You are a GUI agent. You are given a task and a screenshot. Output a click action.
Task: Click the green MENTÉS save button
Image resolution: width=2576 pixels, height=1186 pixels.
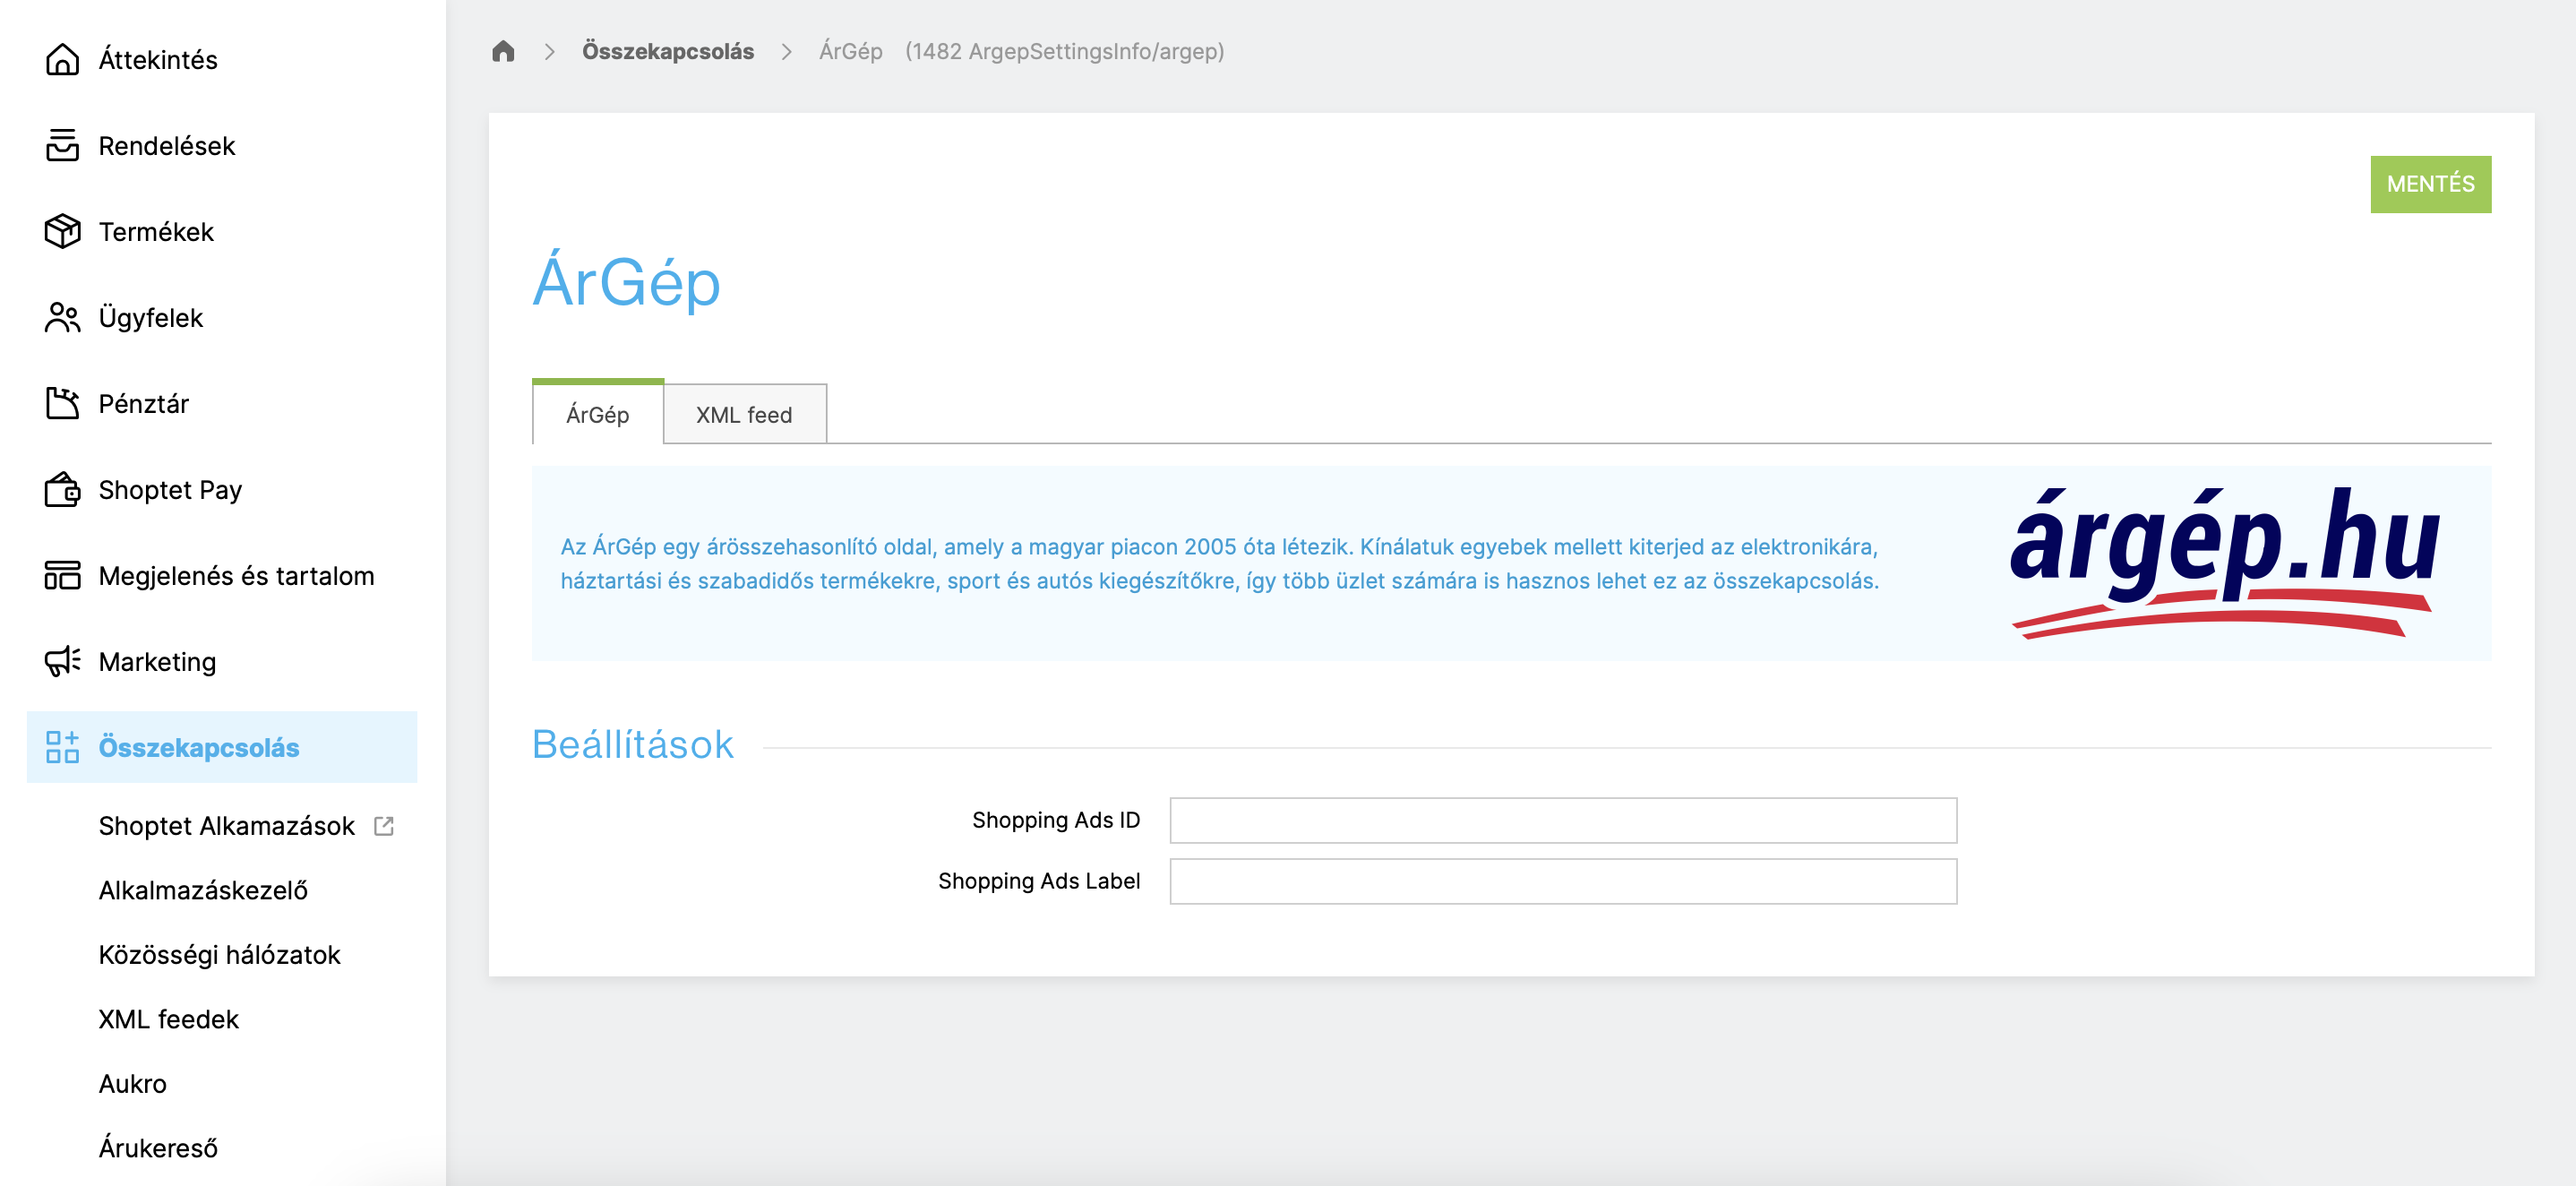pyautogui.click(x=2431, y=184)
